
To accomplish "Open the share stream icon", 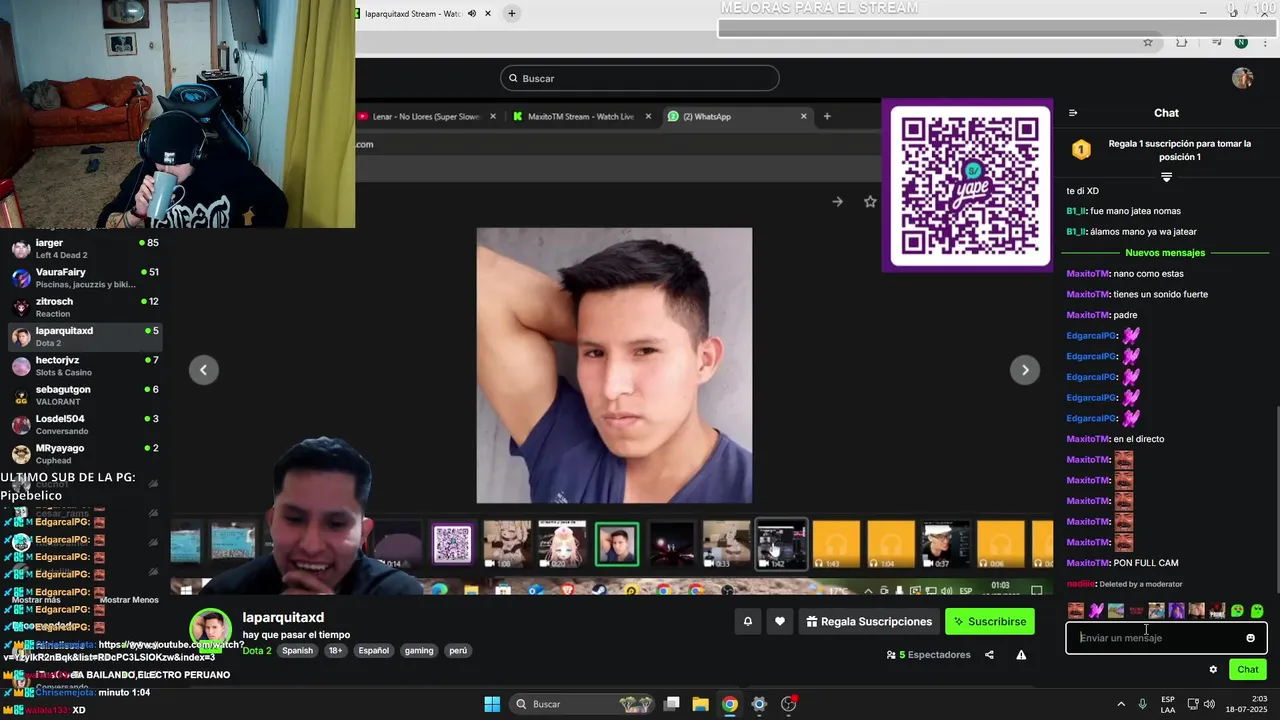I will click(989, 655).
